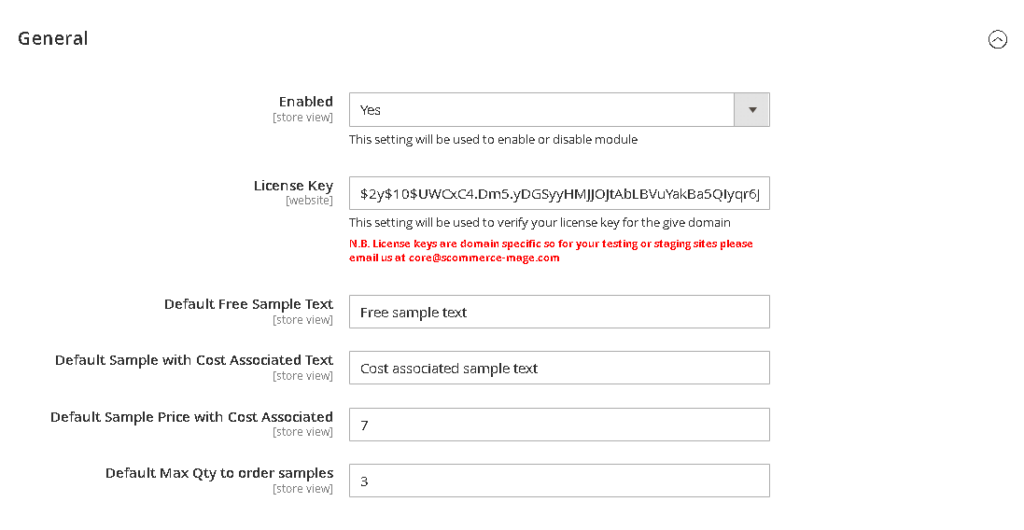Click the Default Sample with Cost Associated Text label
The height and width of the screenshot is (530, 1024).
194,360
